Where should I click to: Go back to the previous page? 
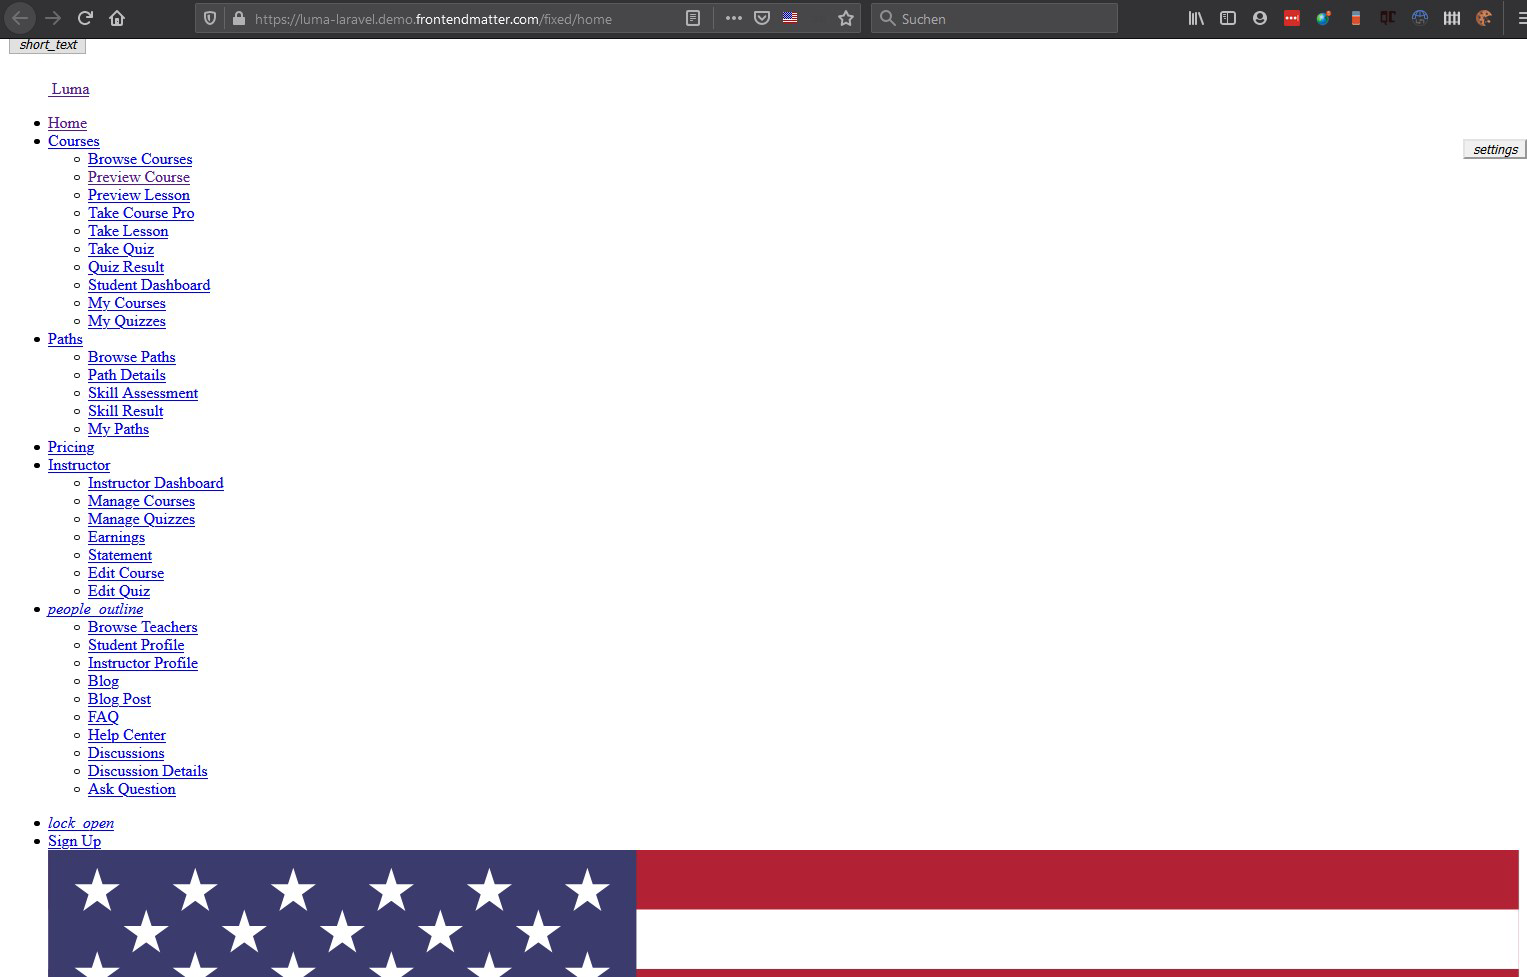[20, 18]
